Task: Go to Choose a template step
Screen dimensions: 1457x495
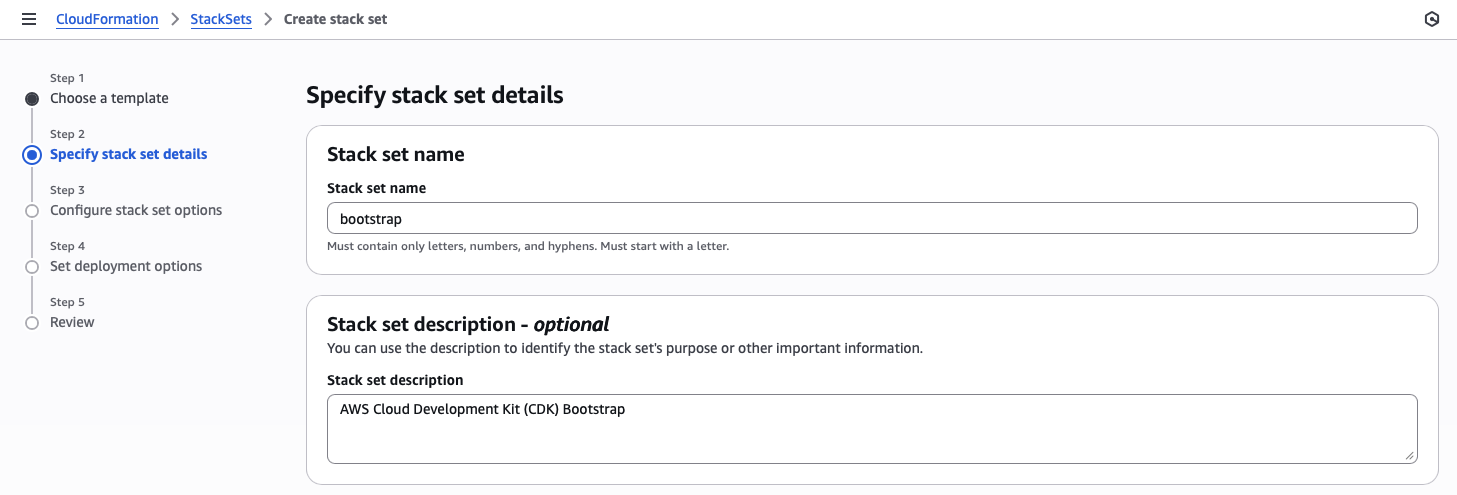Action: pos(109,98)
